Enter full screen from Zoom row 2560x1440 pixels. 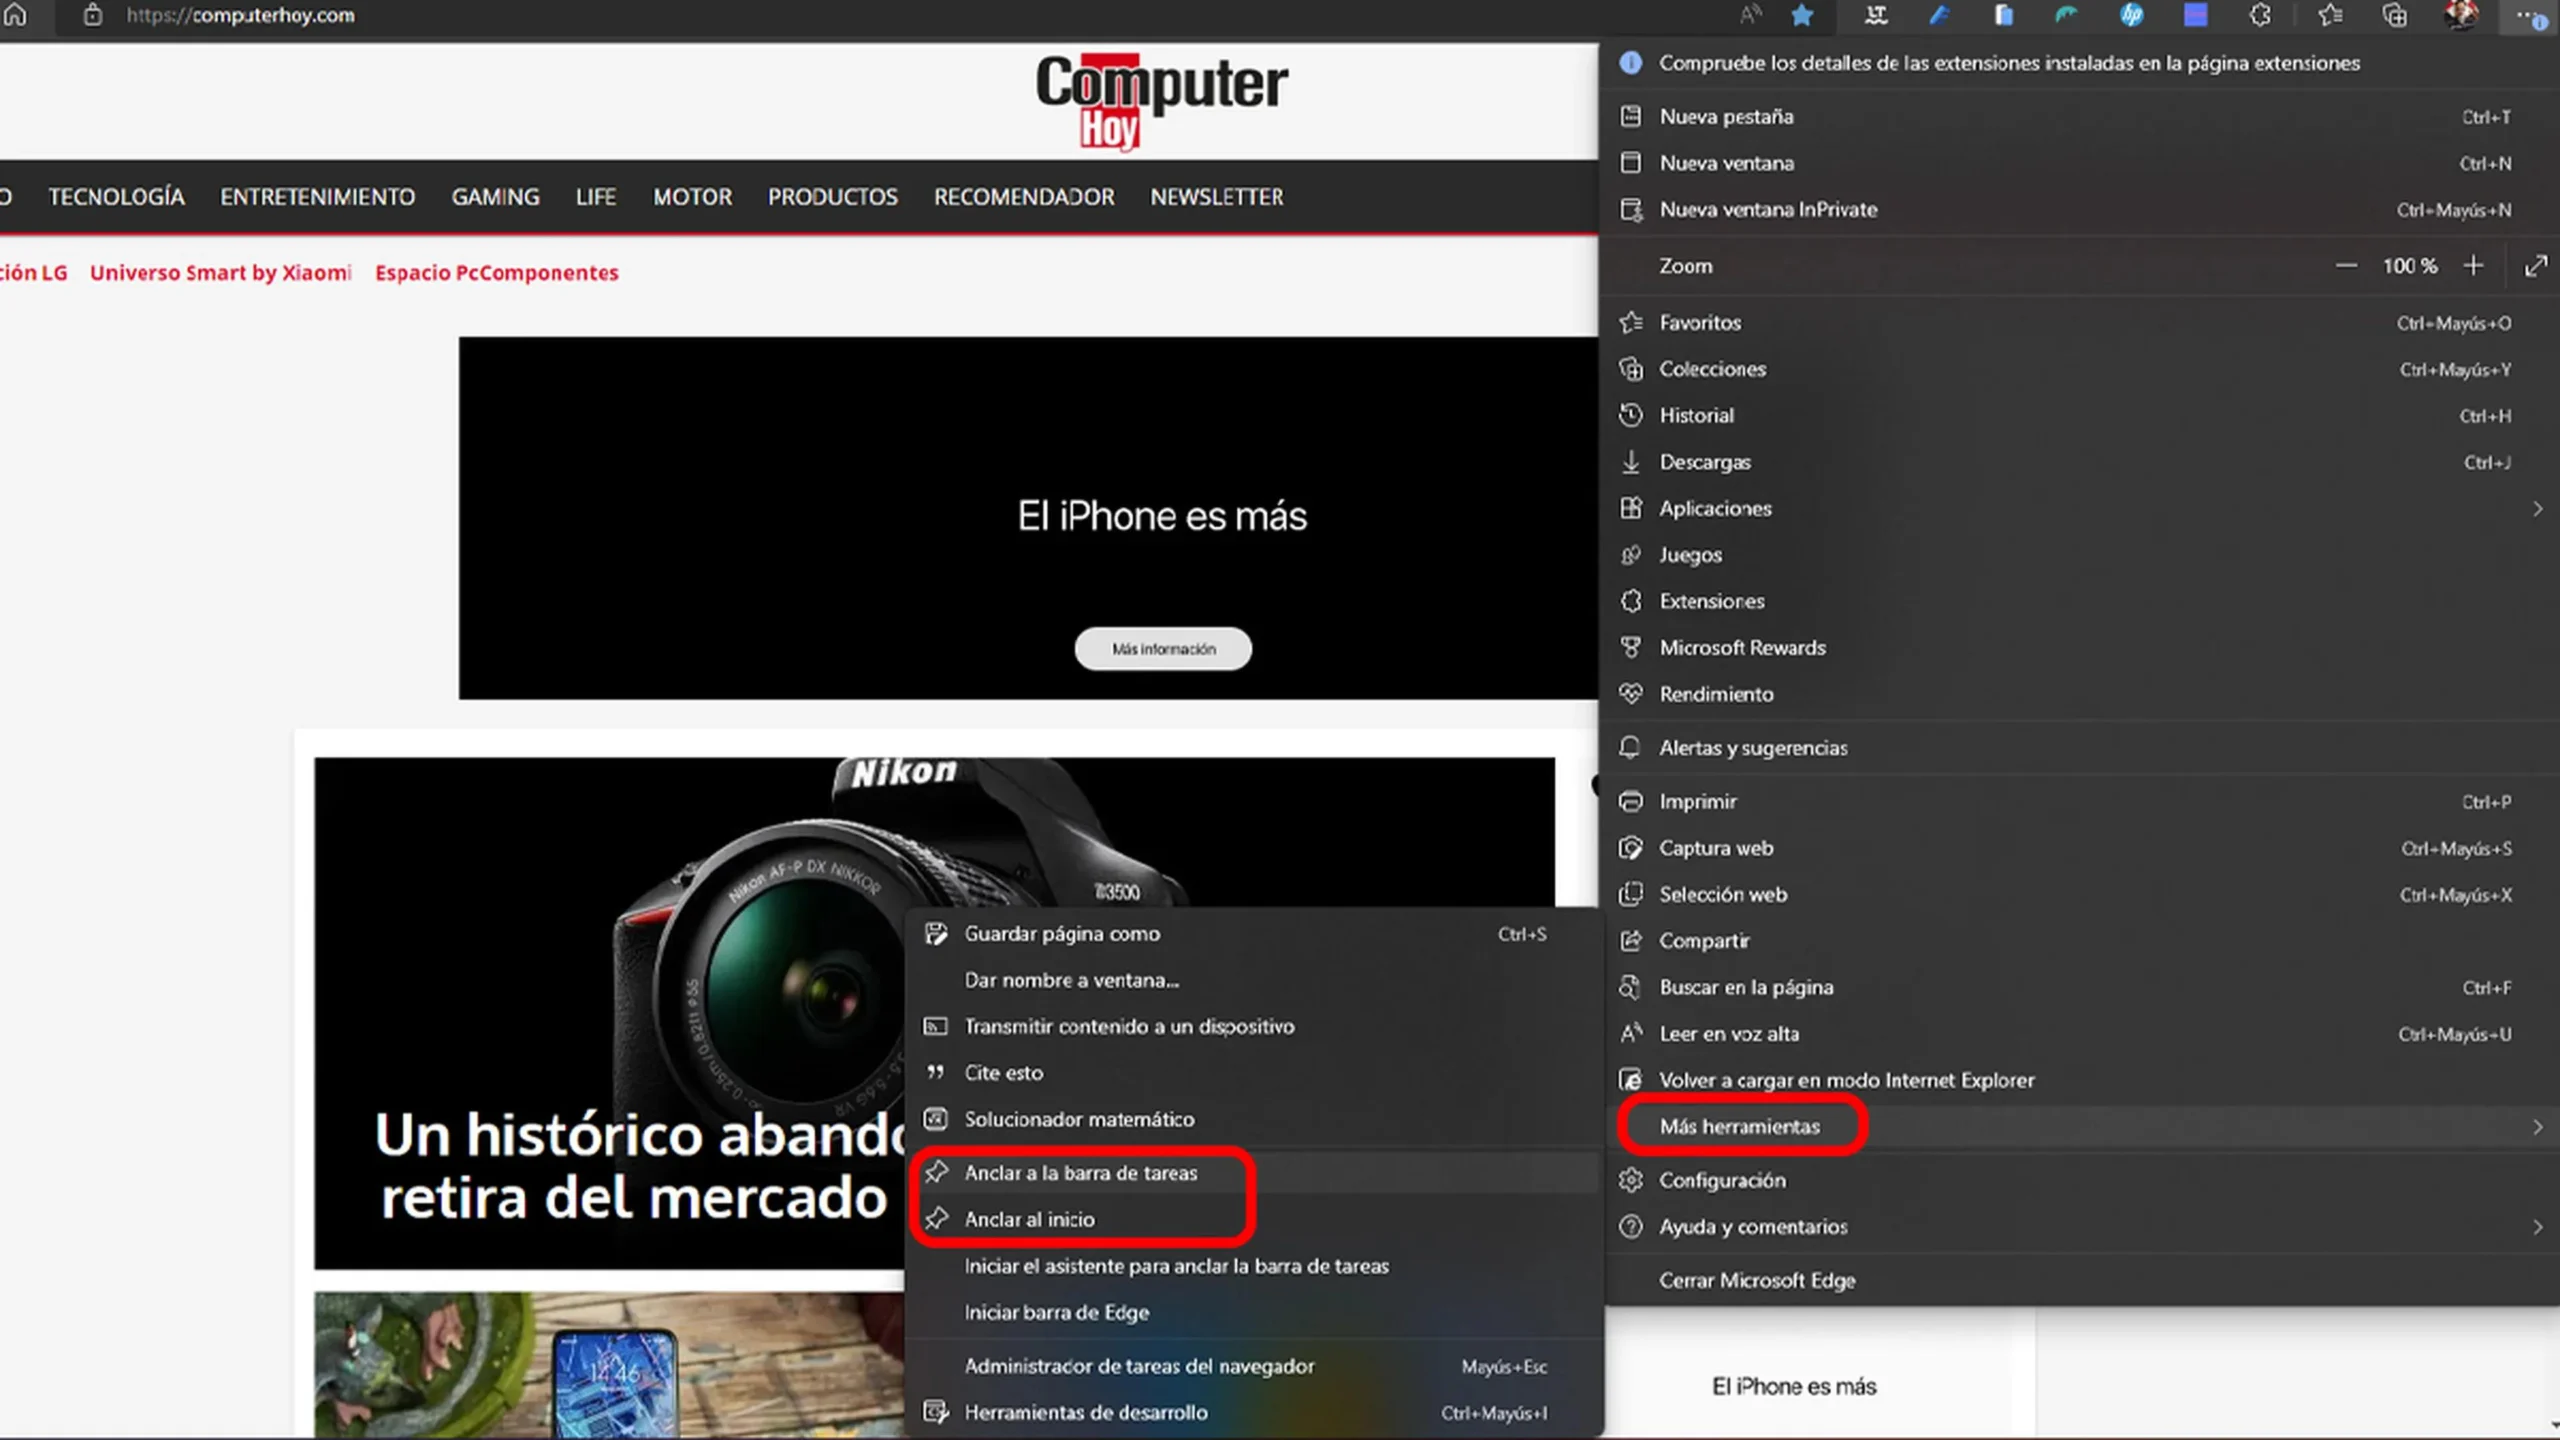(x=2535, y=266)
